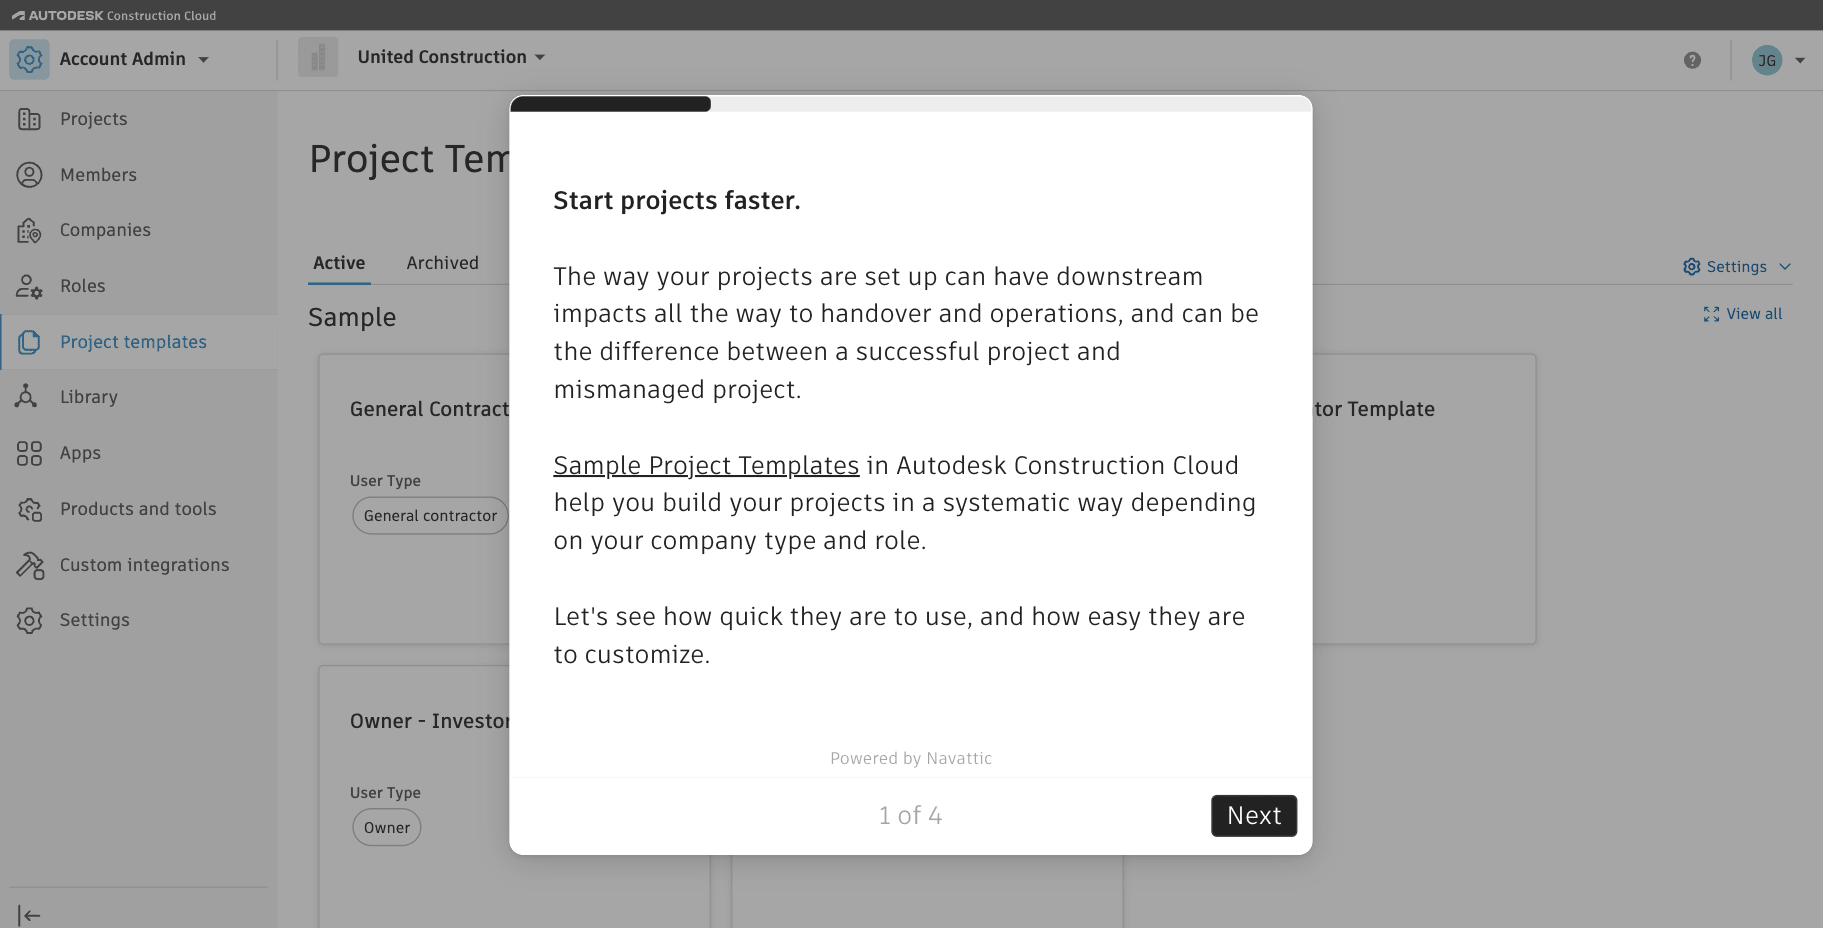Click the "1 of 4" step counter
The image size is (1824, 928).
coord(910,816)
